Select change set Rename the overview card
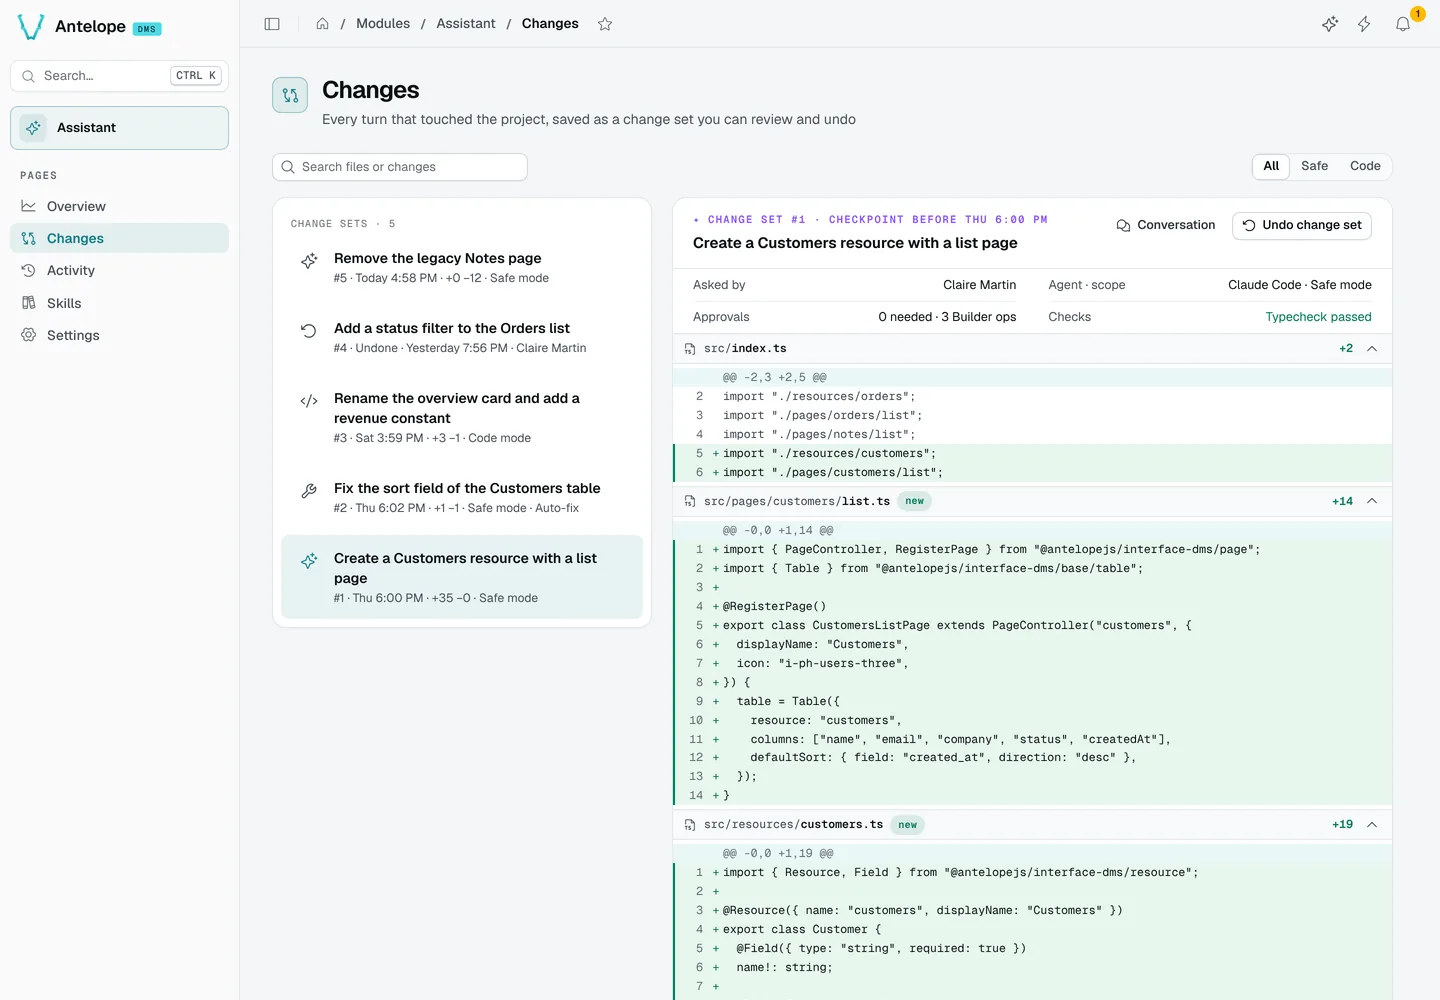 point(462,418)
